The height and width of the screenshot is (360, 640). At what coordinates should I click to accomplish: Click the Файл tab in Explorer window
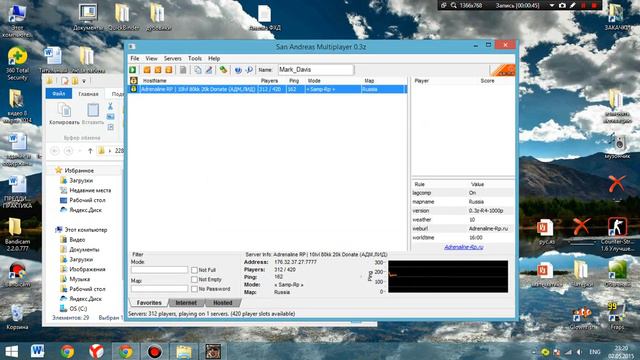click(59, 93)
